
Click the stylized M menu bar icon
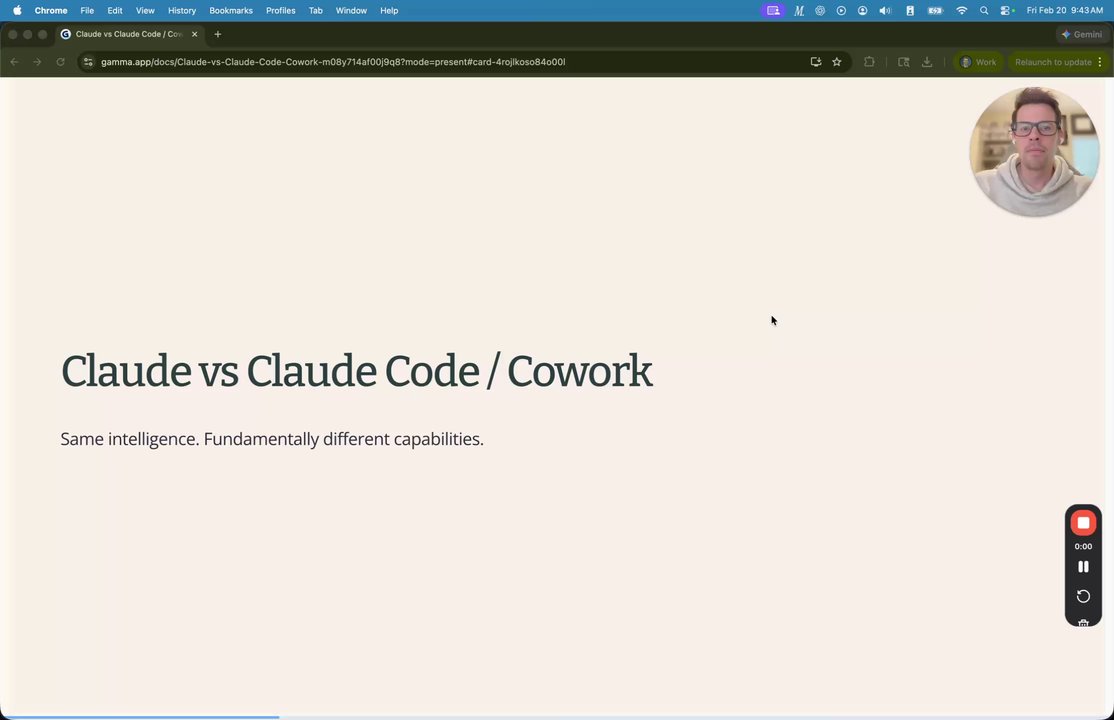pyautogui.click(x=799, y=11)
